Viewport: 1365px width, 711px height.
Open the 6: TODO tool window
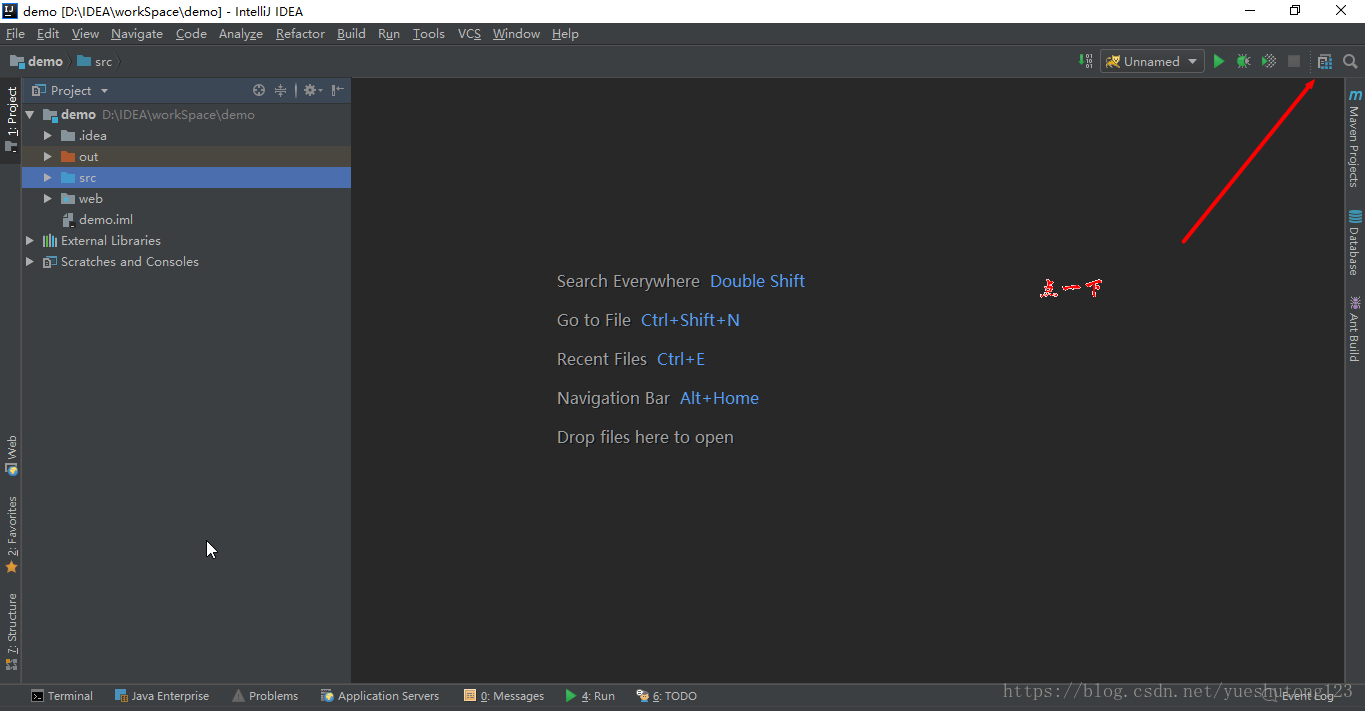click(x=667, y=696)
